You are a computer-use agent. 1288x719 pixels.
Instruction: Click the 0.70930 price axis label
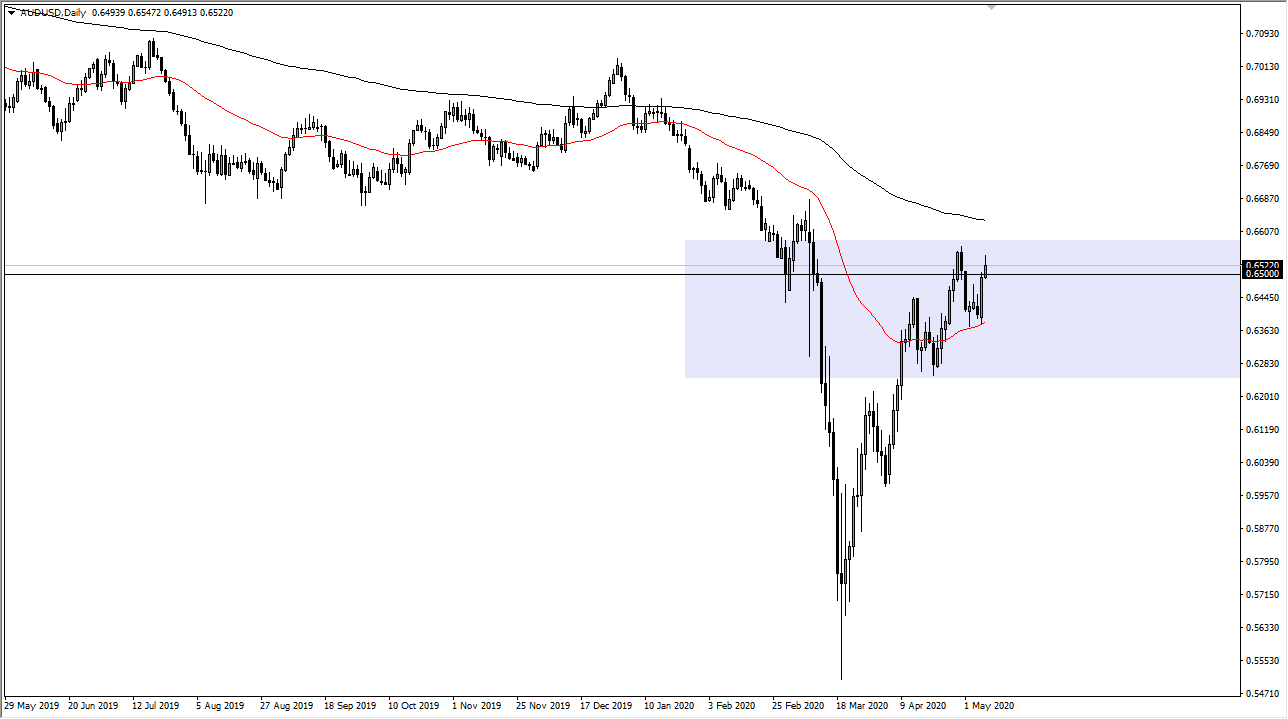[1261, 34]
